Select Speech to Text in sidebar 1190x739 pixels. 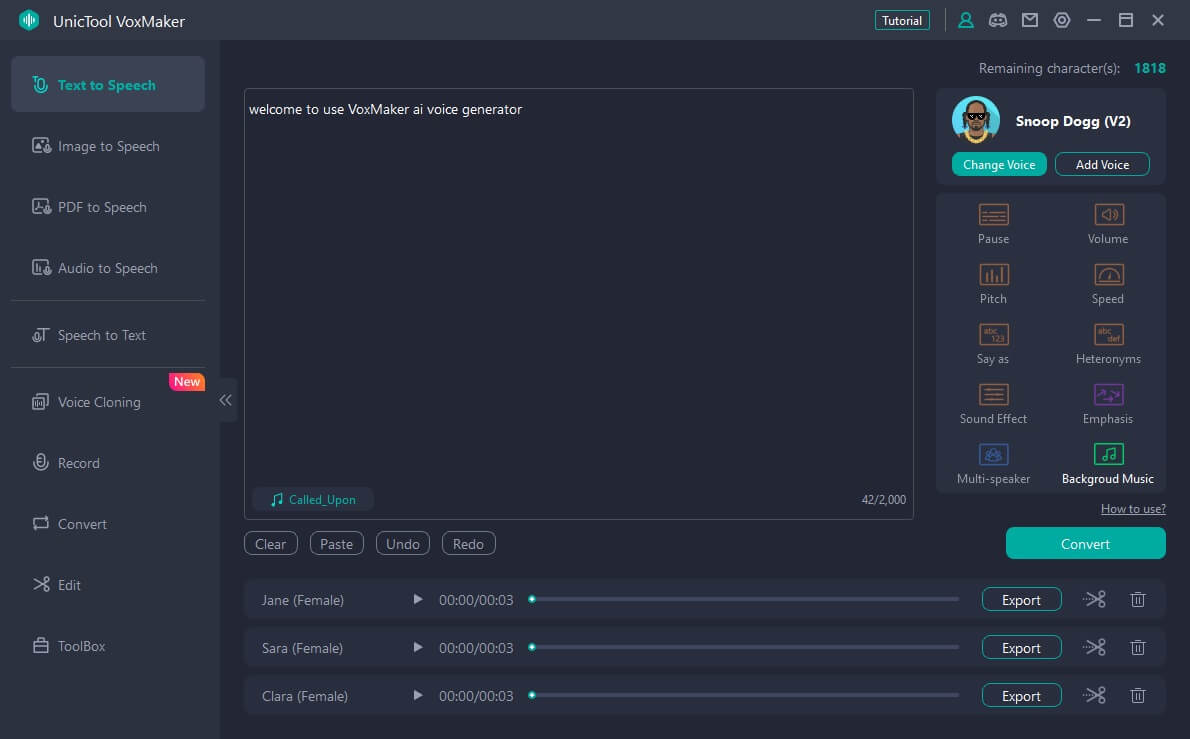tap(108, 335)
